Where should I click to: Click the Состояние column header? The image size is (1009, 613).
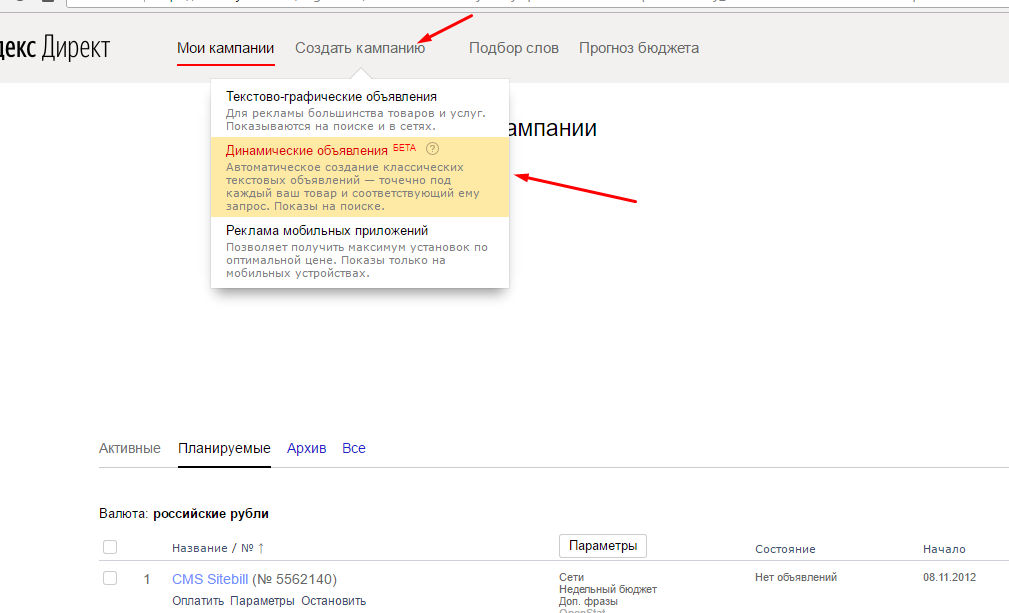point(785,549)
